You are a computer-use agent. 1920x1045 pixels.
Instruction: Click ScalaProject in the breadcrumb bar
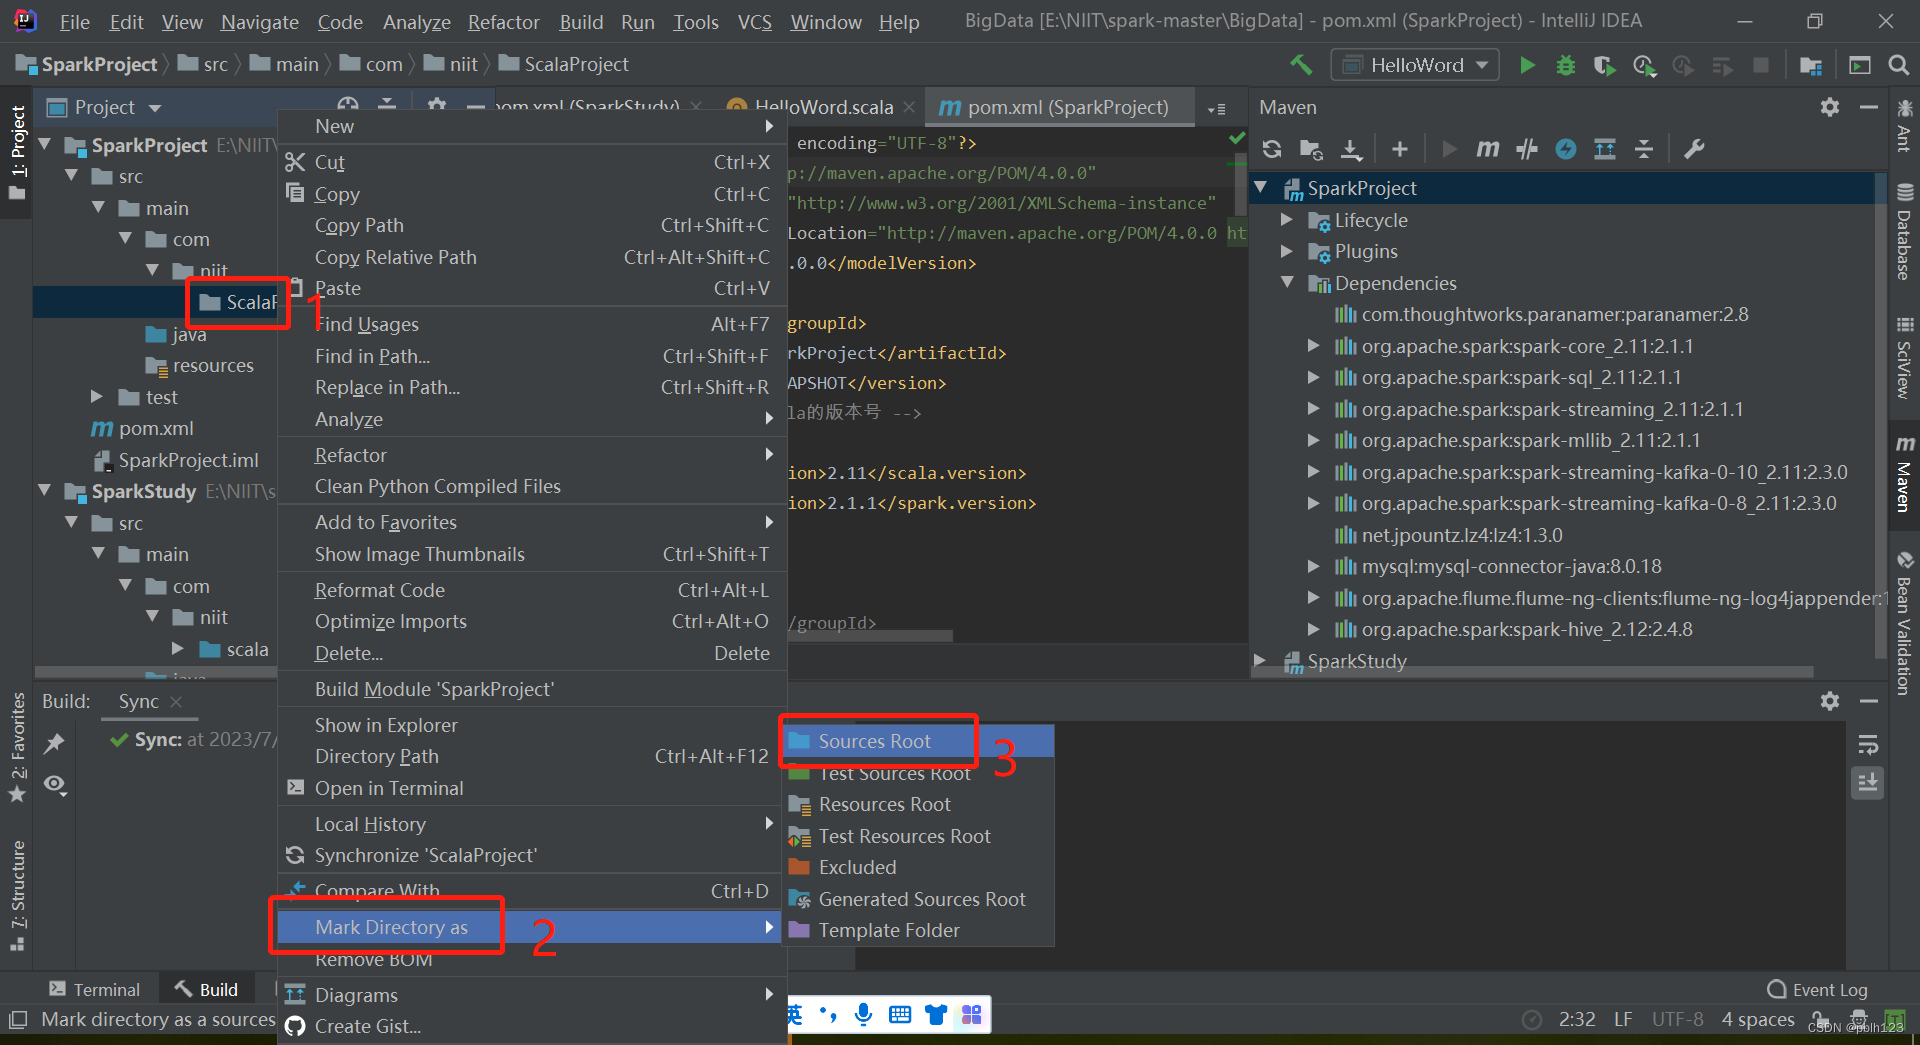click(576, 64)
